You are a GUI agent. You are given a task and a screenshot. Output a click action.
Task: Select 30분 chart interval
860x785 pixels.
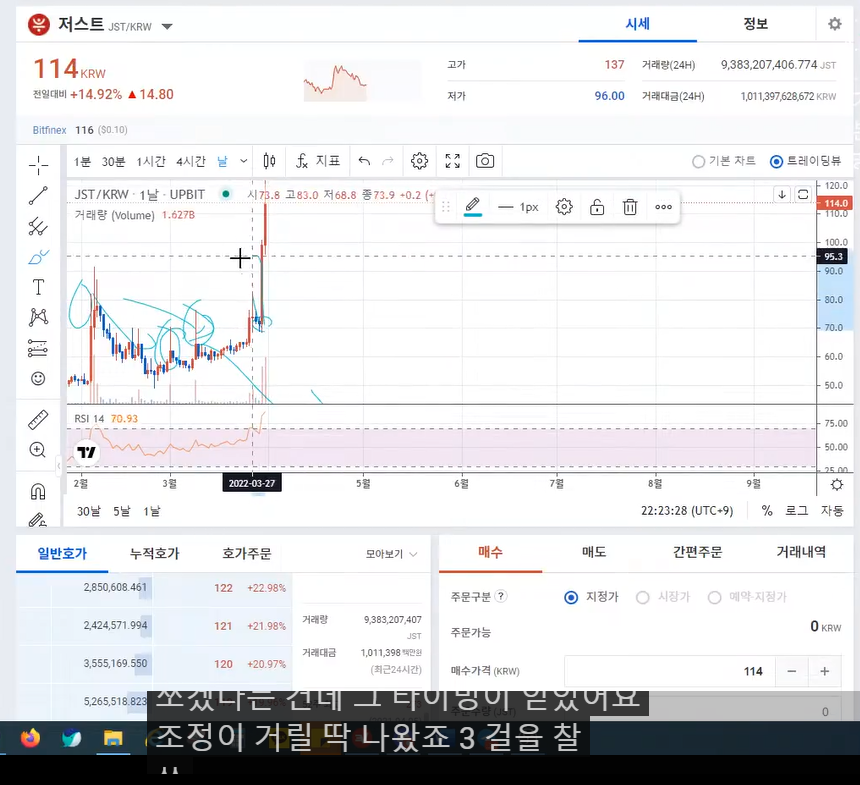[113, 162]
